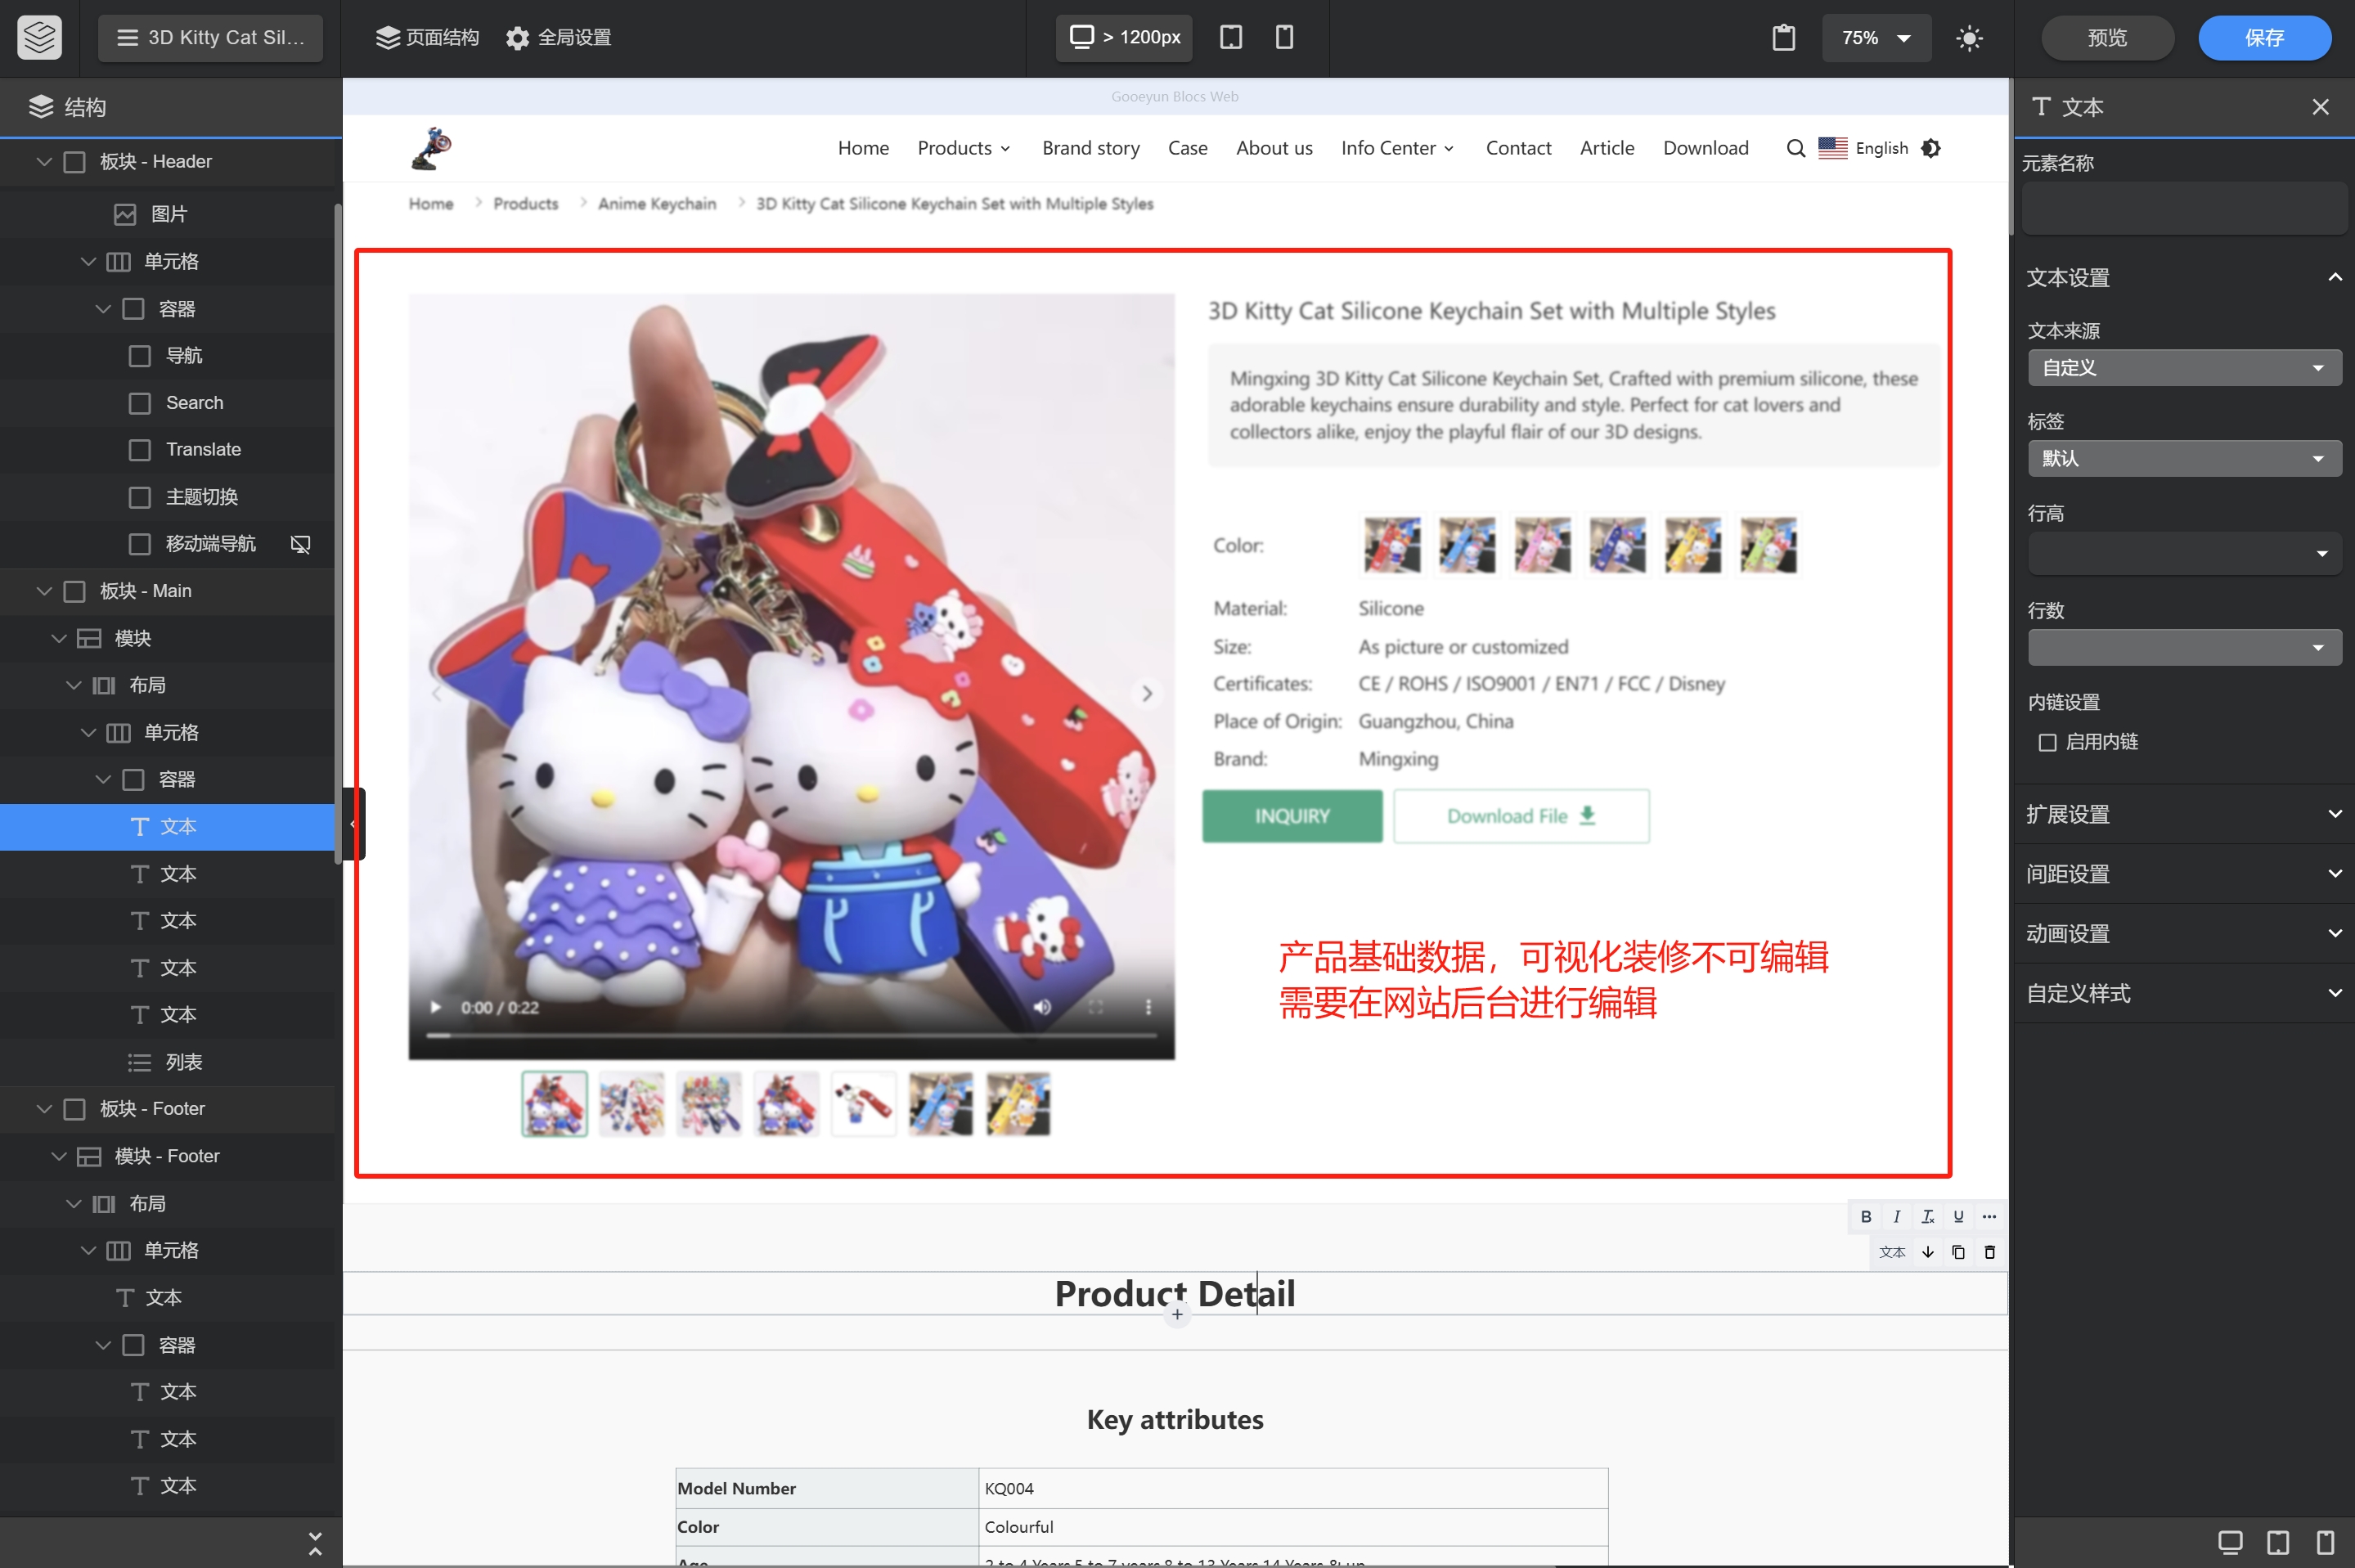Toggle website theme switch icon beside English
The image size is (2355, 1568).
[x=1931, y=148]
